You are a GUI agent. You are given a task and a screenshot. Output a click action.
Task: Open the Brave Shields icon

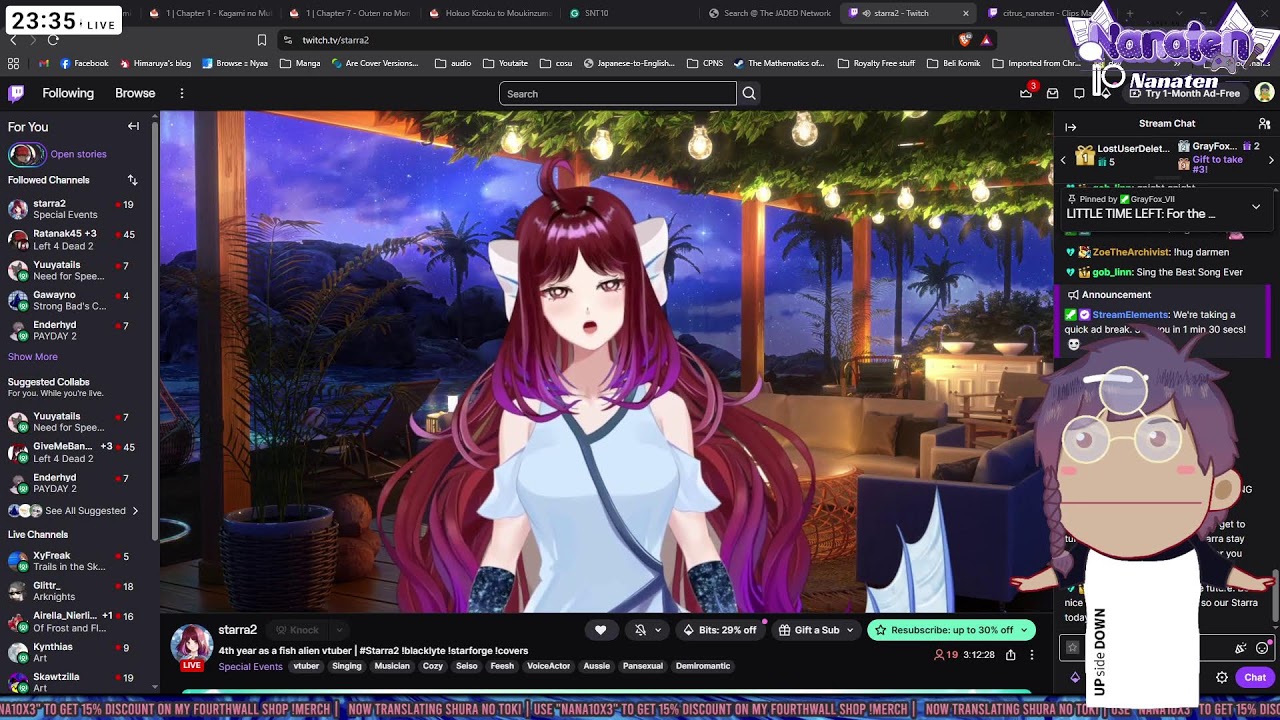(965, 40)
